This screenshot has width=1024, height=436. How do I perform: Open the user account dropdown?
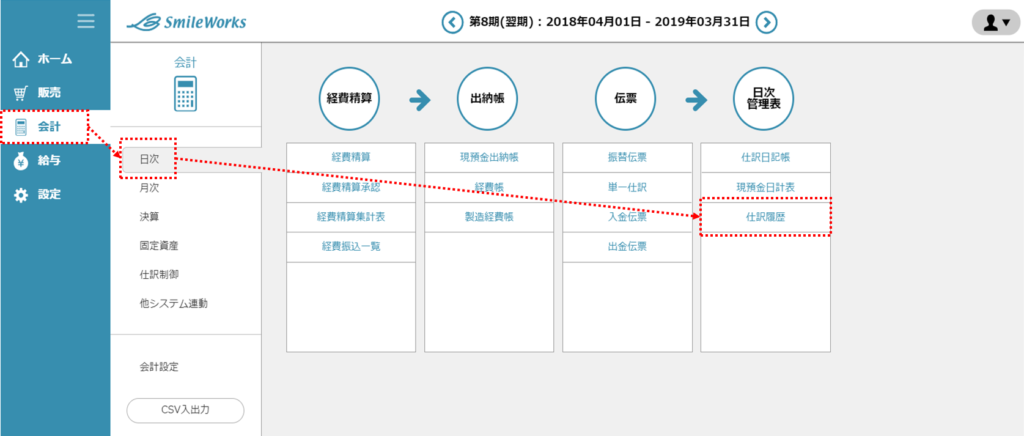click(996, 23)
